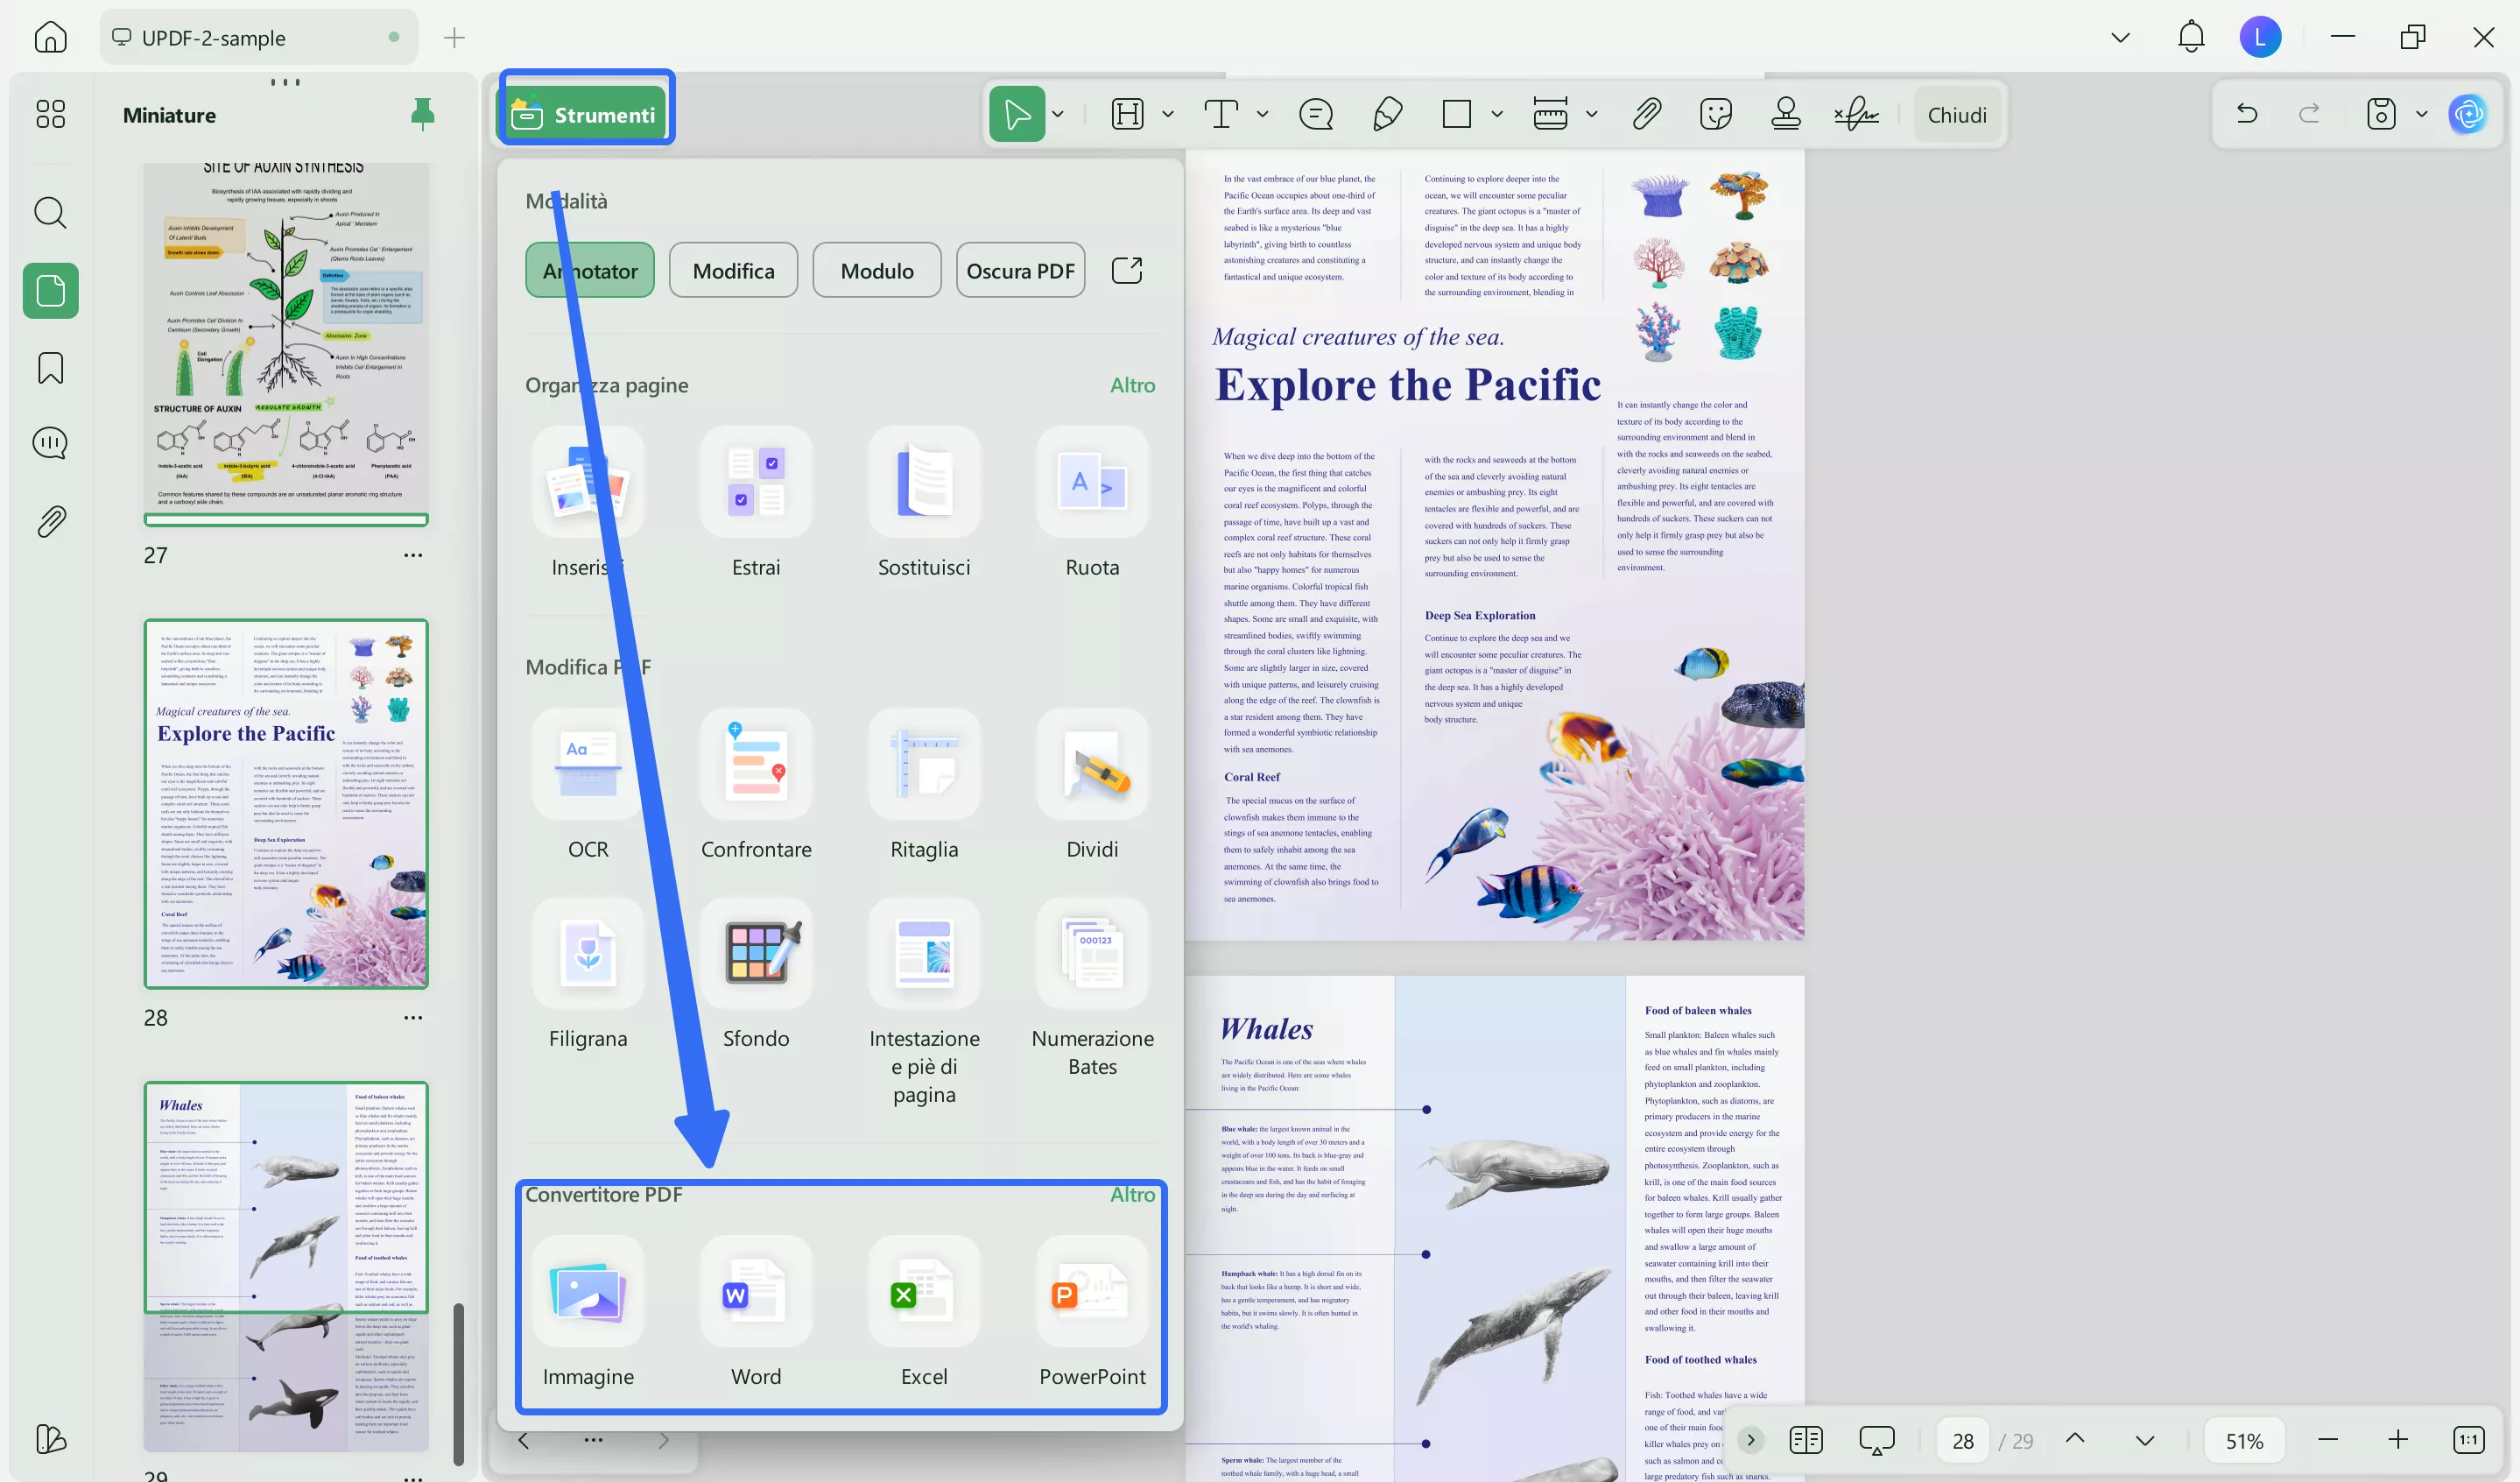The image size is (2520, 1482).
Task: Open the Strumenti menu
Action: pos(586,114)
